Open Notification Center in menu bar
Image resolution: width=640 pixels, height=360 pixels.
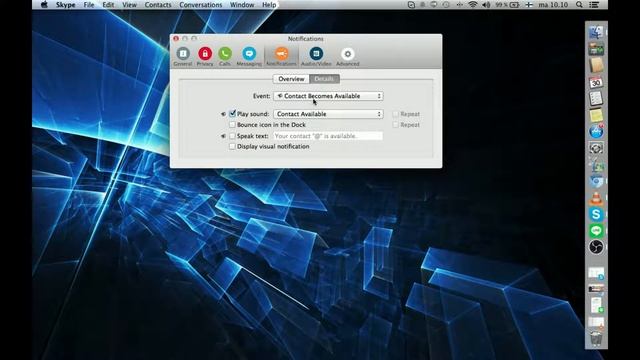click(x=594, y=5)
